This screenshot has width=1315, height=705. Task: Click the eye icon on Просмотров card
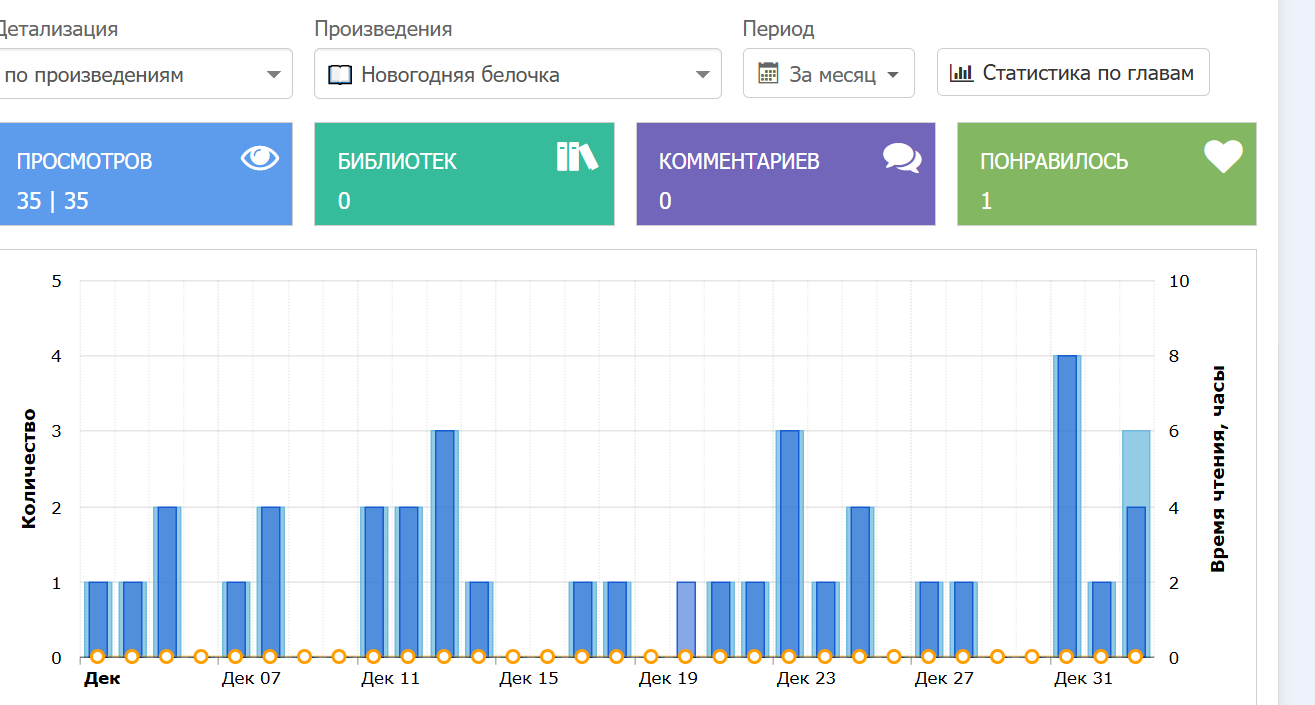(x=260, y=158)
